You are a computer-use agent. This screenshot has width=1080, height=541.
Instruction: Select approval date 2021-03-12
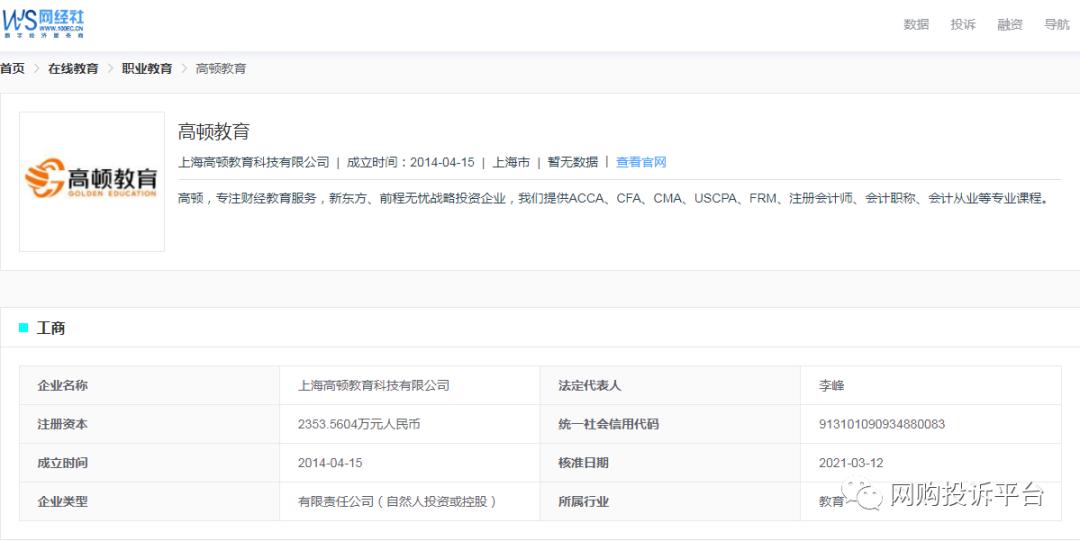(x=851, y=463)
